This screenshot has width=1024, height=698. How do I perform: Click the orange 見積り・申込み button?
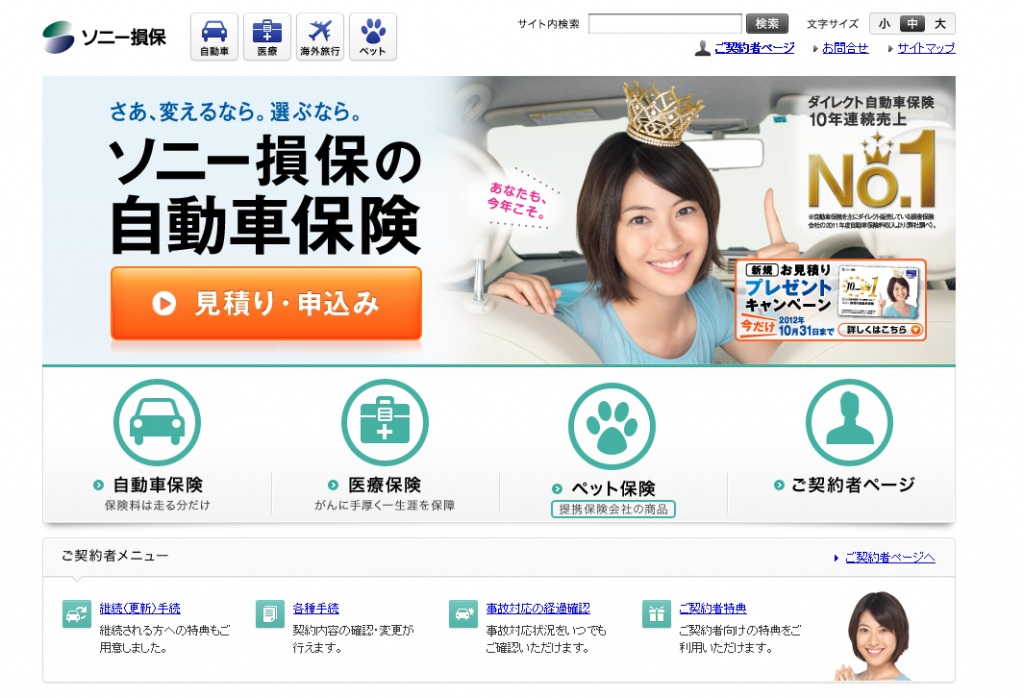click(x=266, y=303)
